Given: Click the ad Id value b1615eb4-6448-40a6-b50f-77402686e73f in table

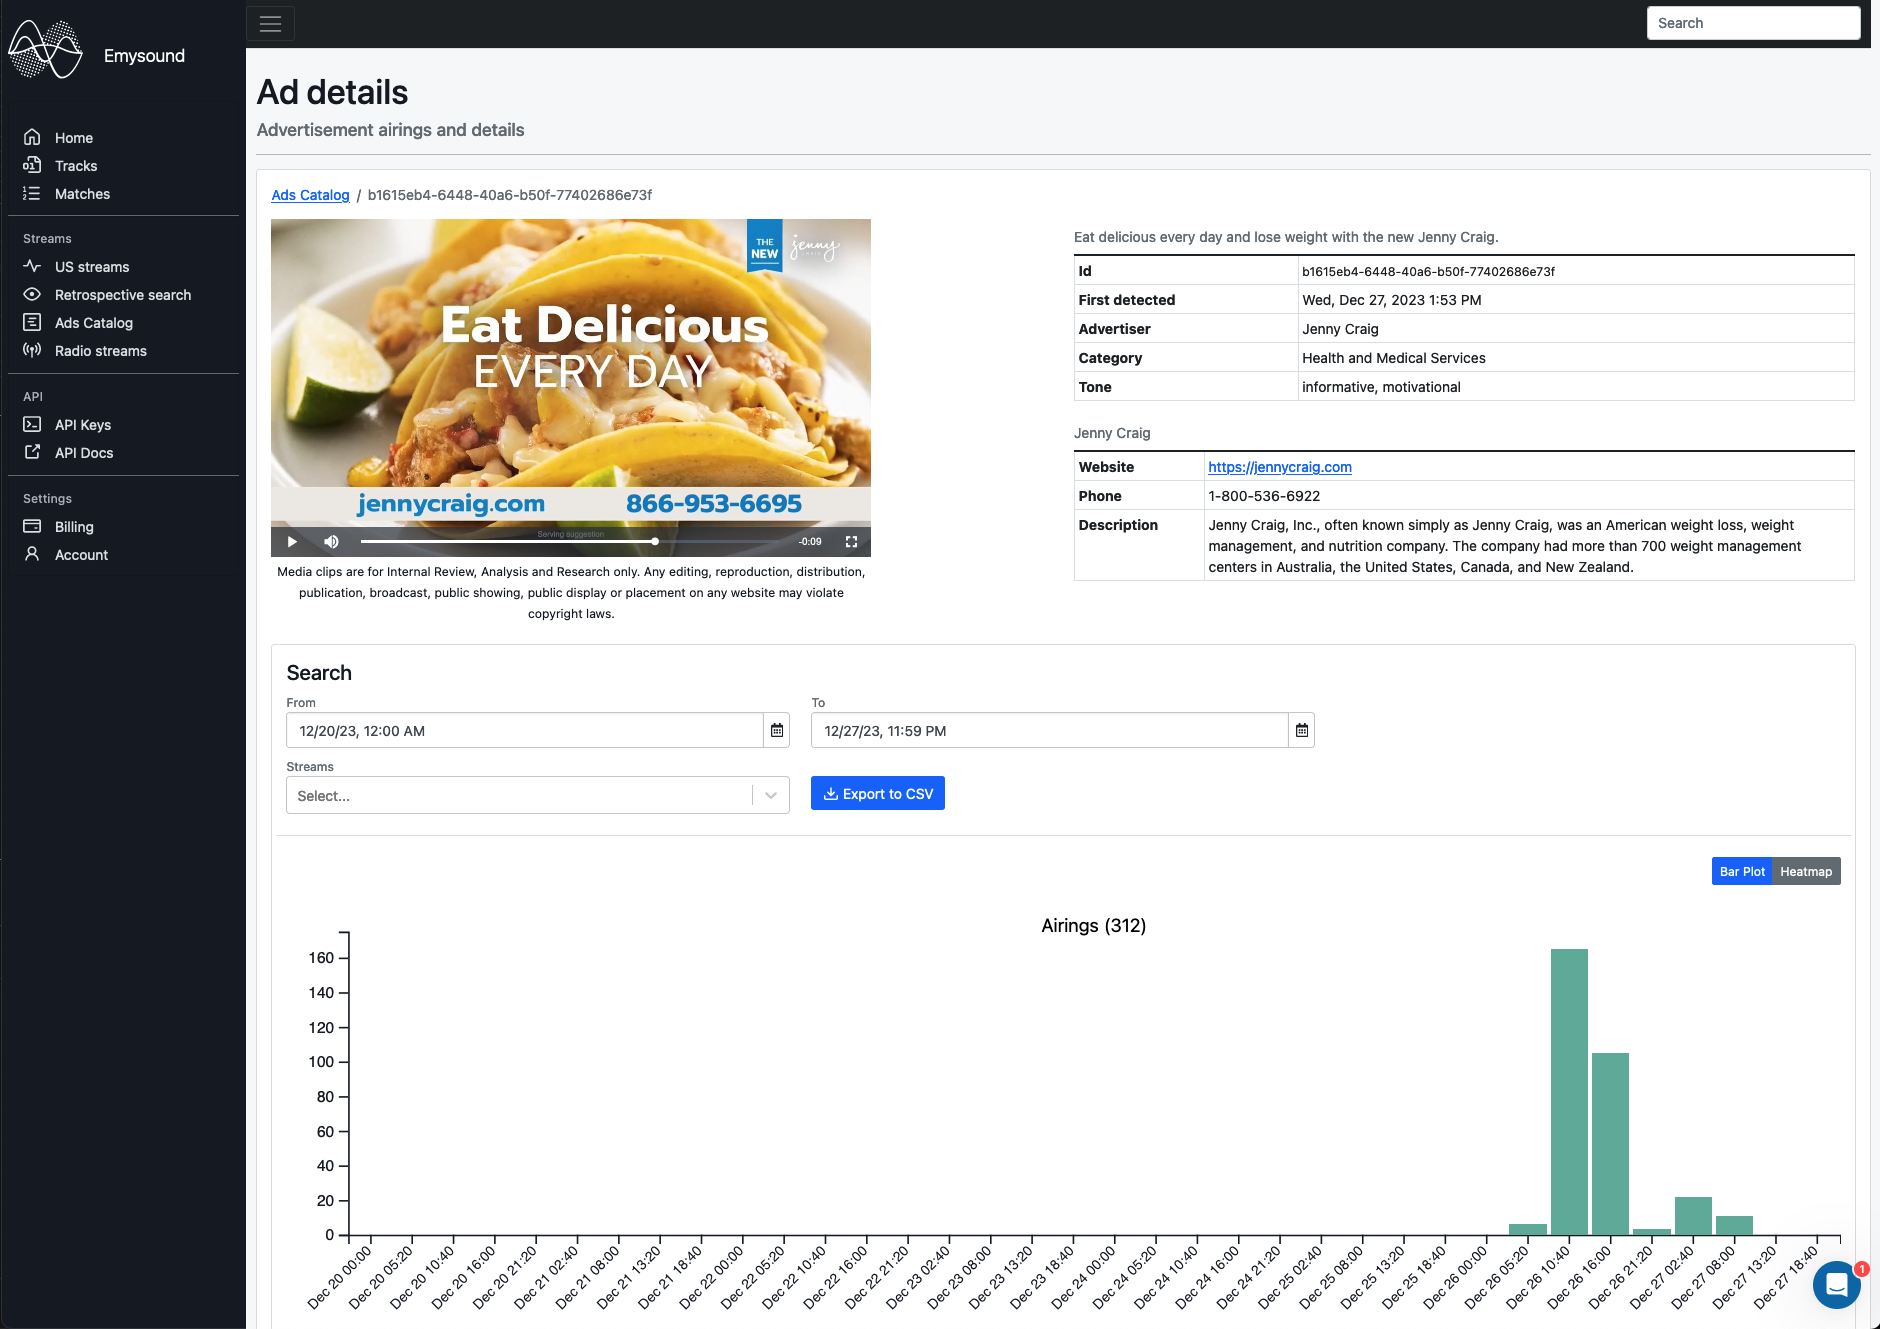Looking at the screenshot, I should tap(1428, 272).
